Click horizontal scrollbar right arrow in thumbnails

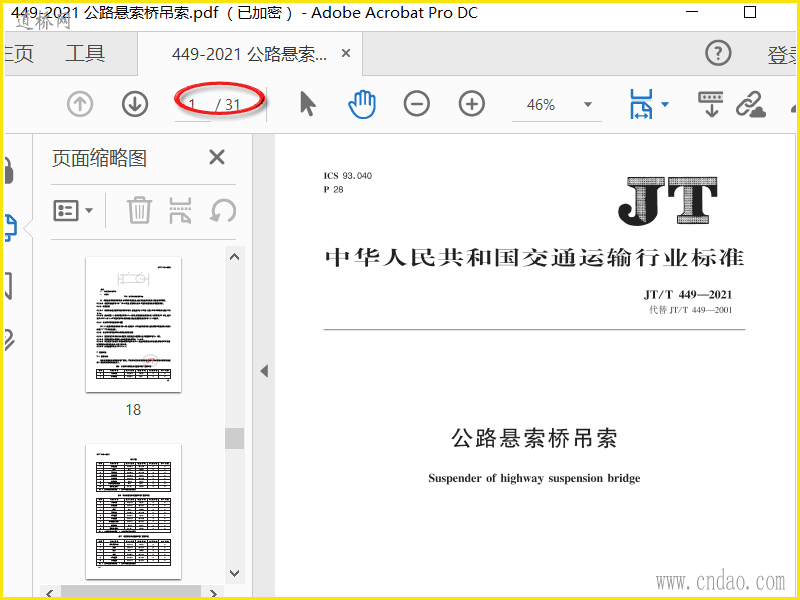[214, 593]
